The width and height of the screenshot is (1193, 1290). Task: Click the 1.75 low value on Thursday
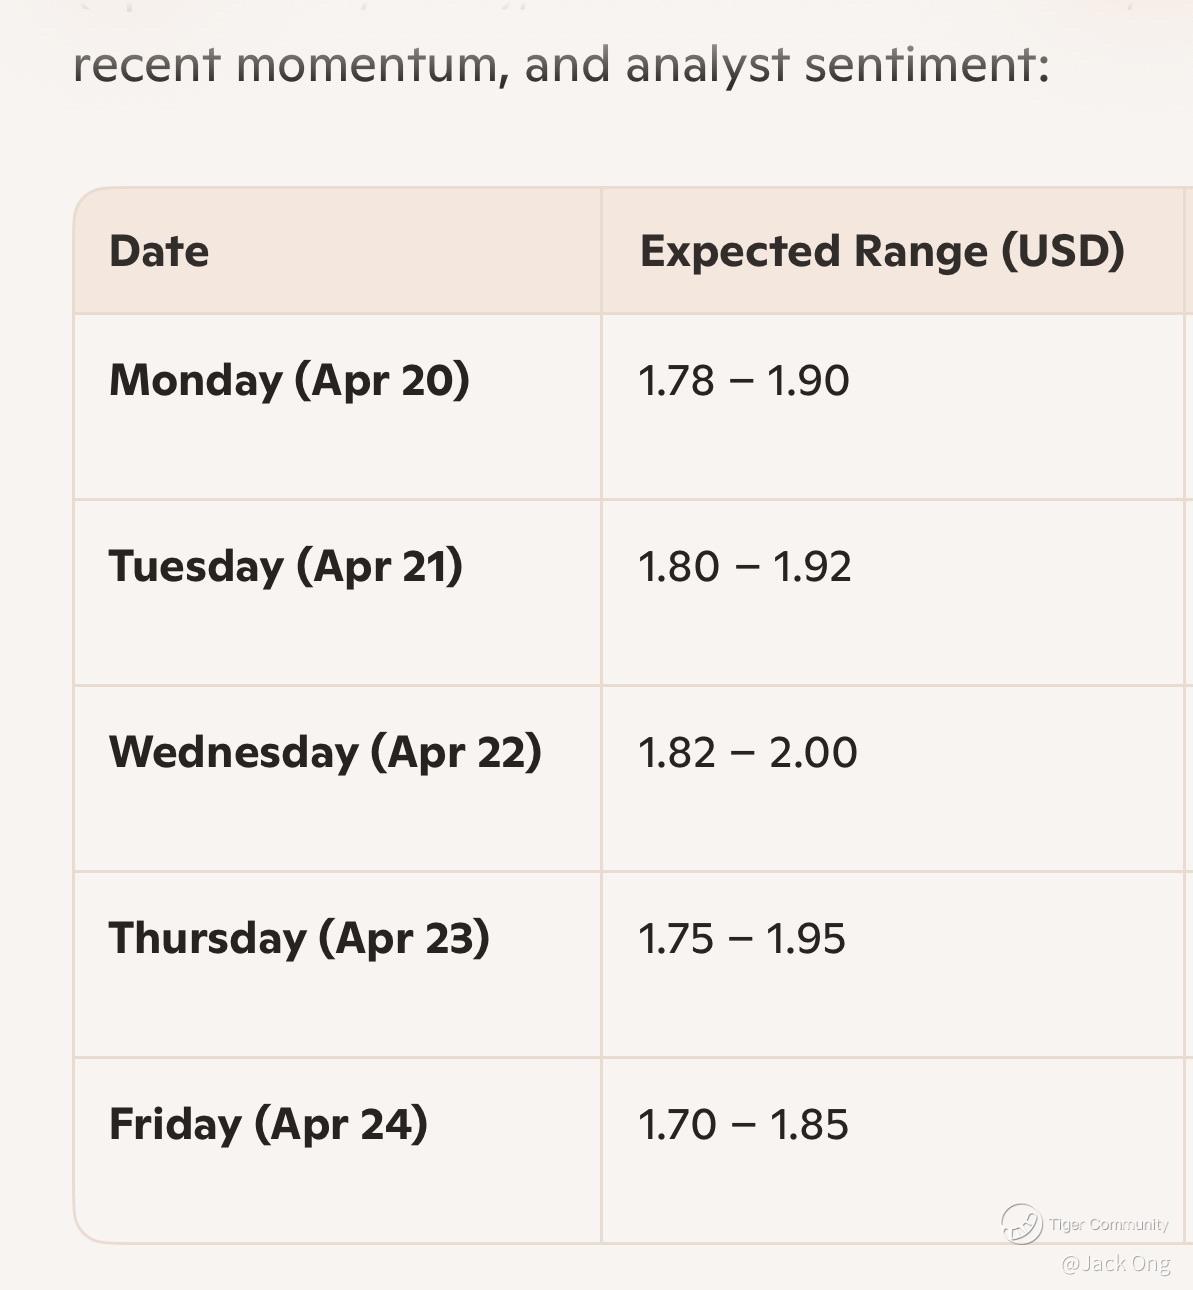pyautogui.click(x=676, y=939)
